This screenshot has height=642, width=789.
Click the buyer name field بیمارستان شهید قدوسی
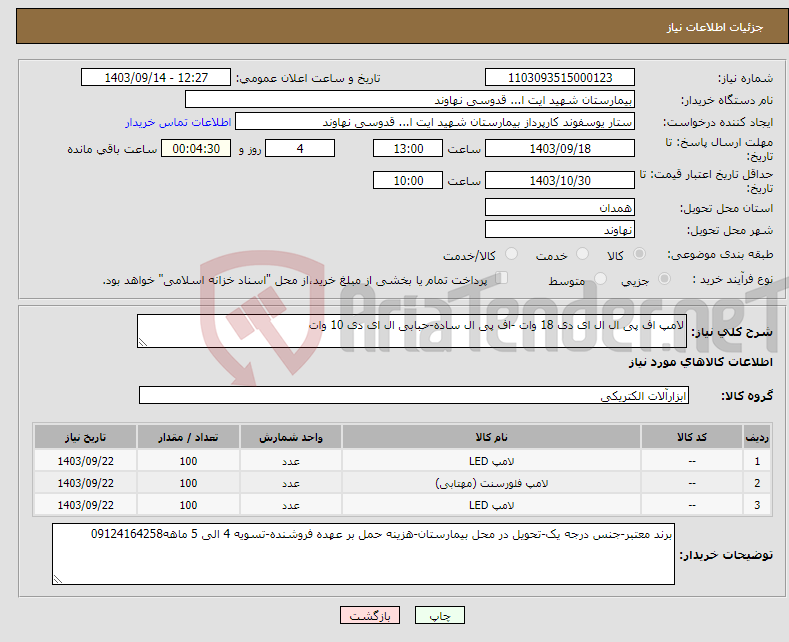410,100
